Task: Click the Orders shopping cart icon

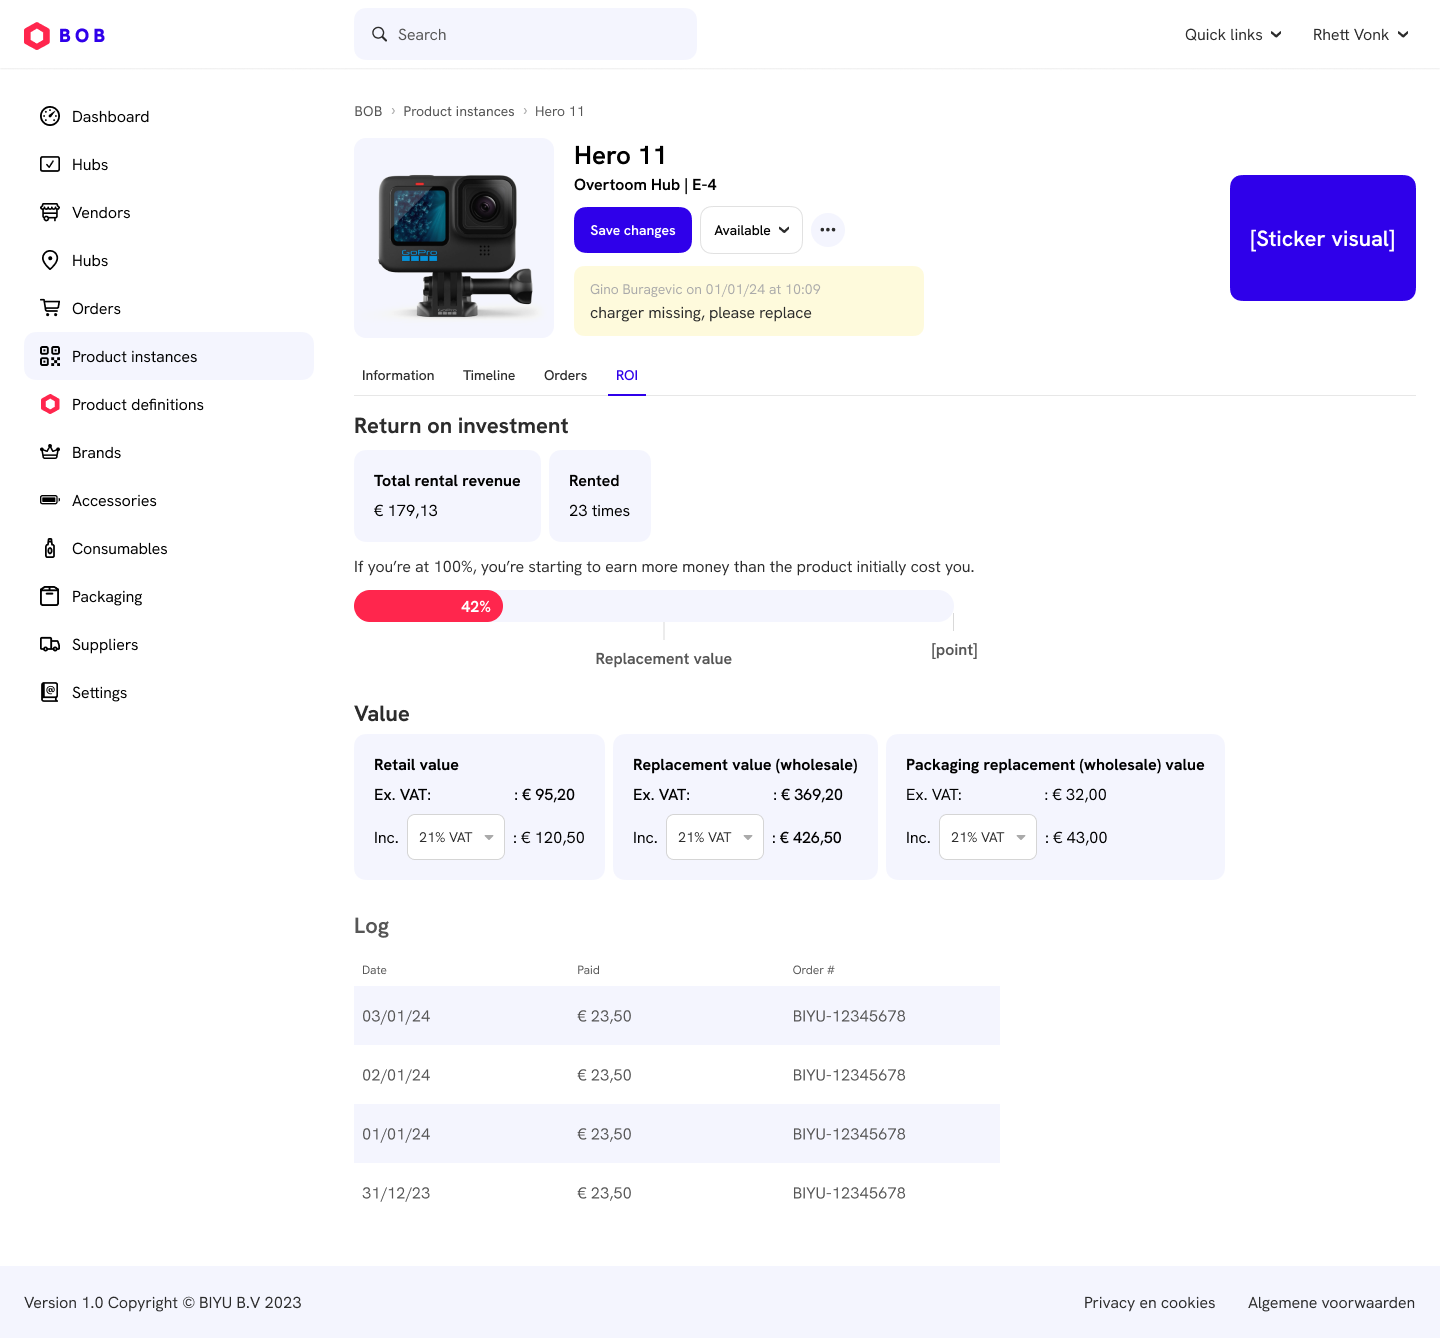Action: (x=50, y=308)
